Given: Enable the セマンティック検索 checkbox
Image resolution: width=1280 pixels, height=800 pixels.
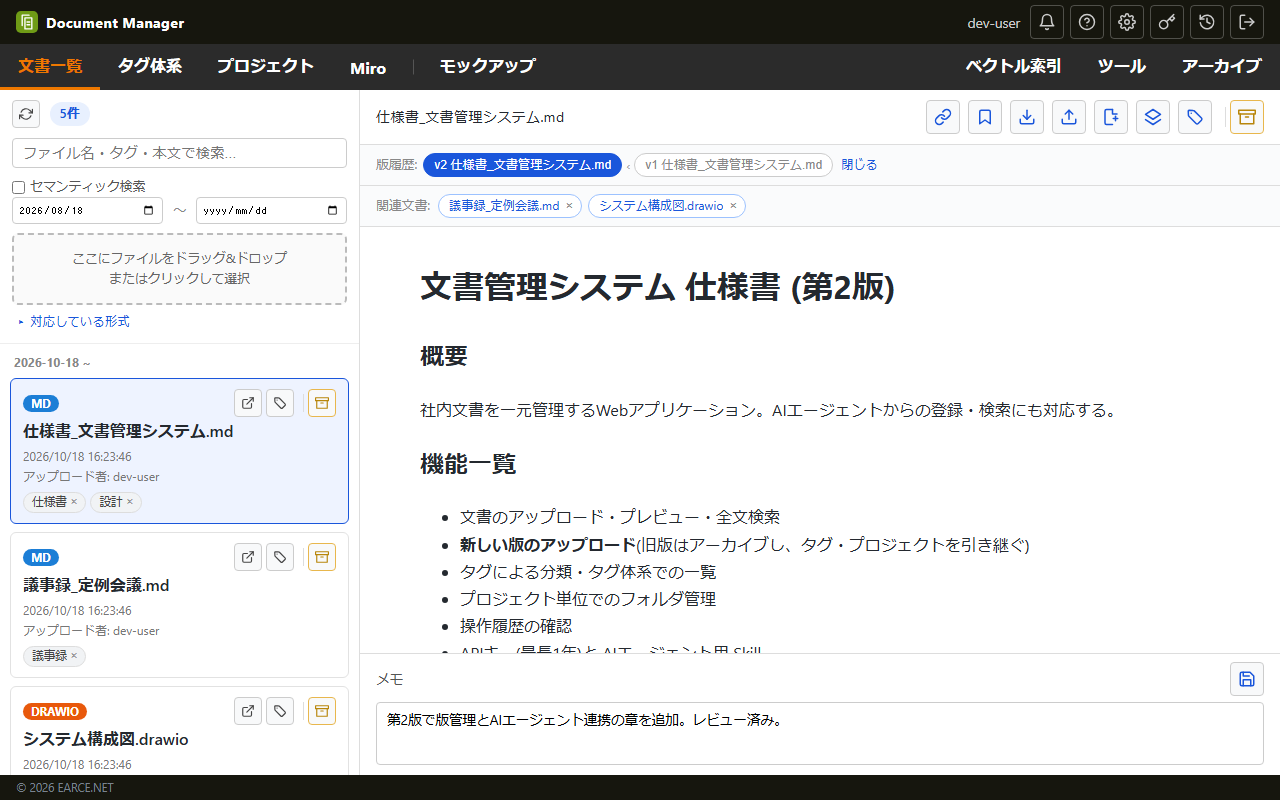Looking at the screenshot, I should pos(18,187).
